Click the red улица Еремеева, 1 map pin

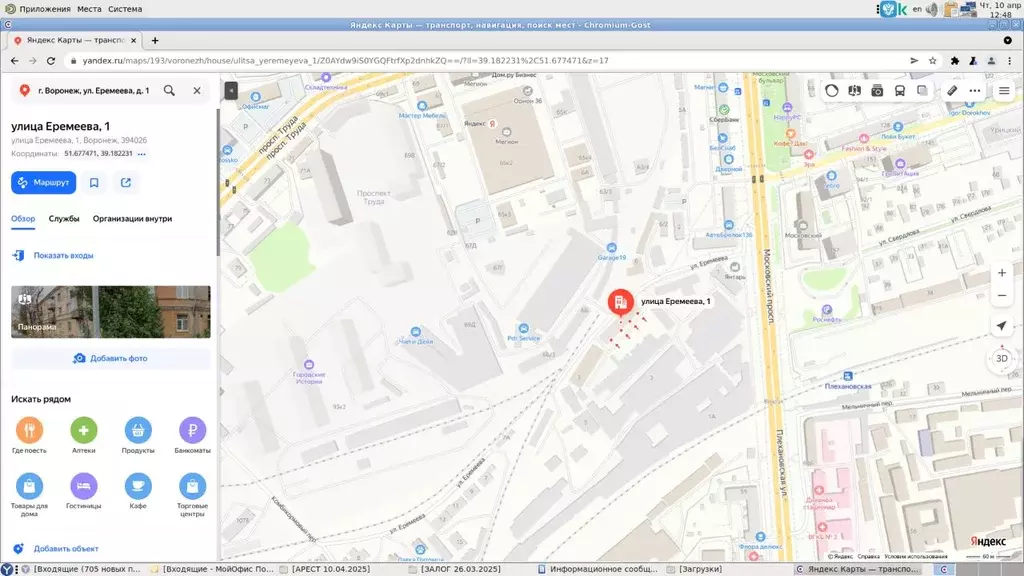point(620,302)
